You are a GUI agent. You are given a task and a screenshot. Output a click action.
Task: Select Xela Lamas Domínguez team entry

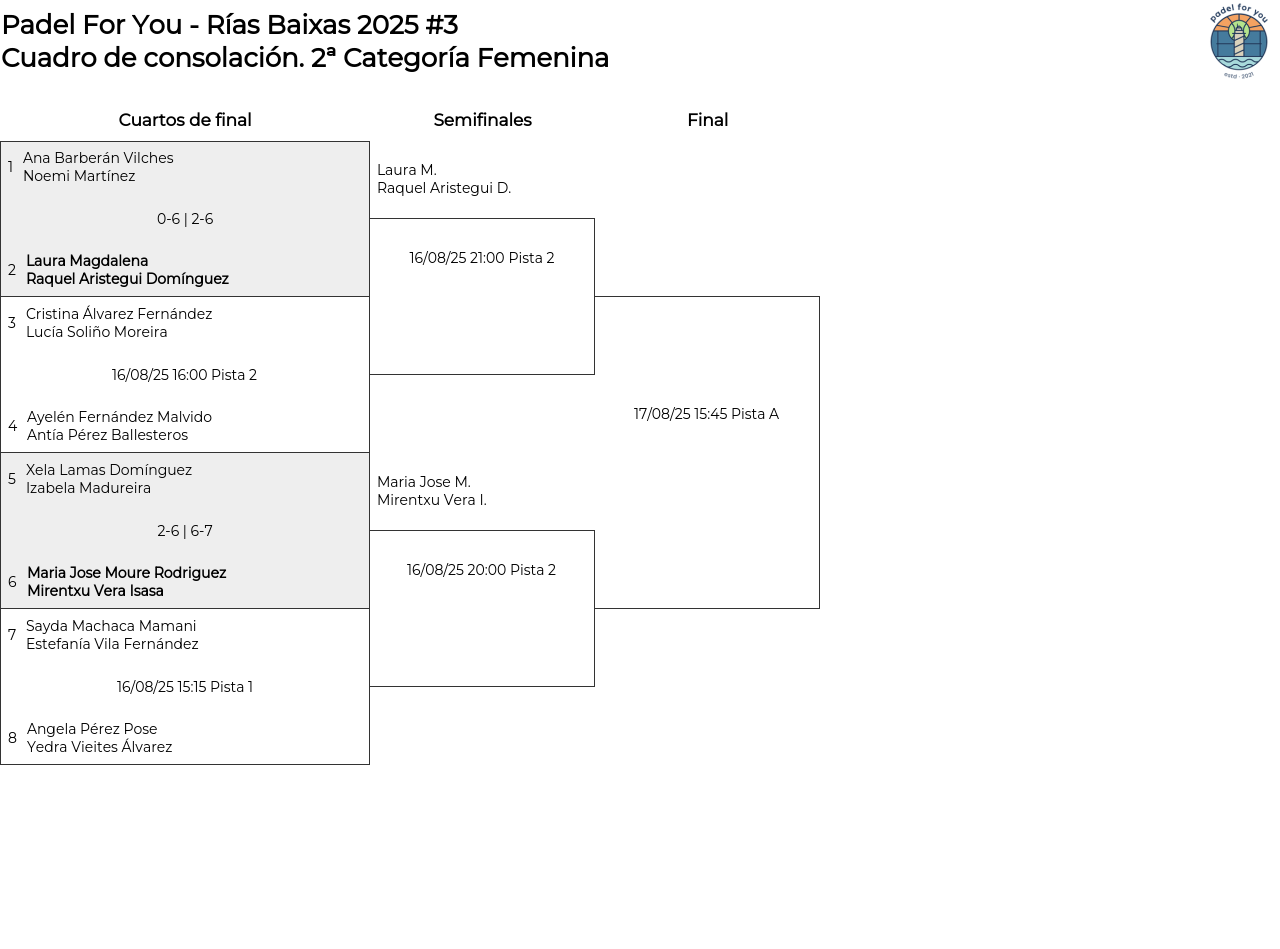click(x=109, y=479)
